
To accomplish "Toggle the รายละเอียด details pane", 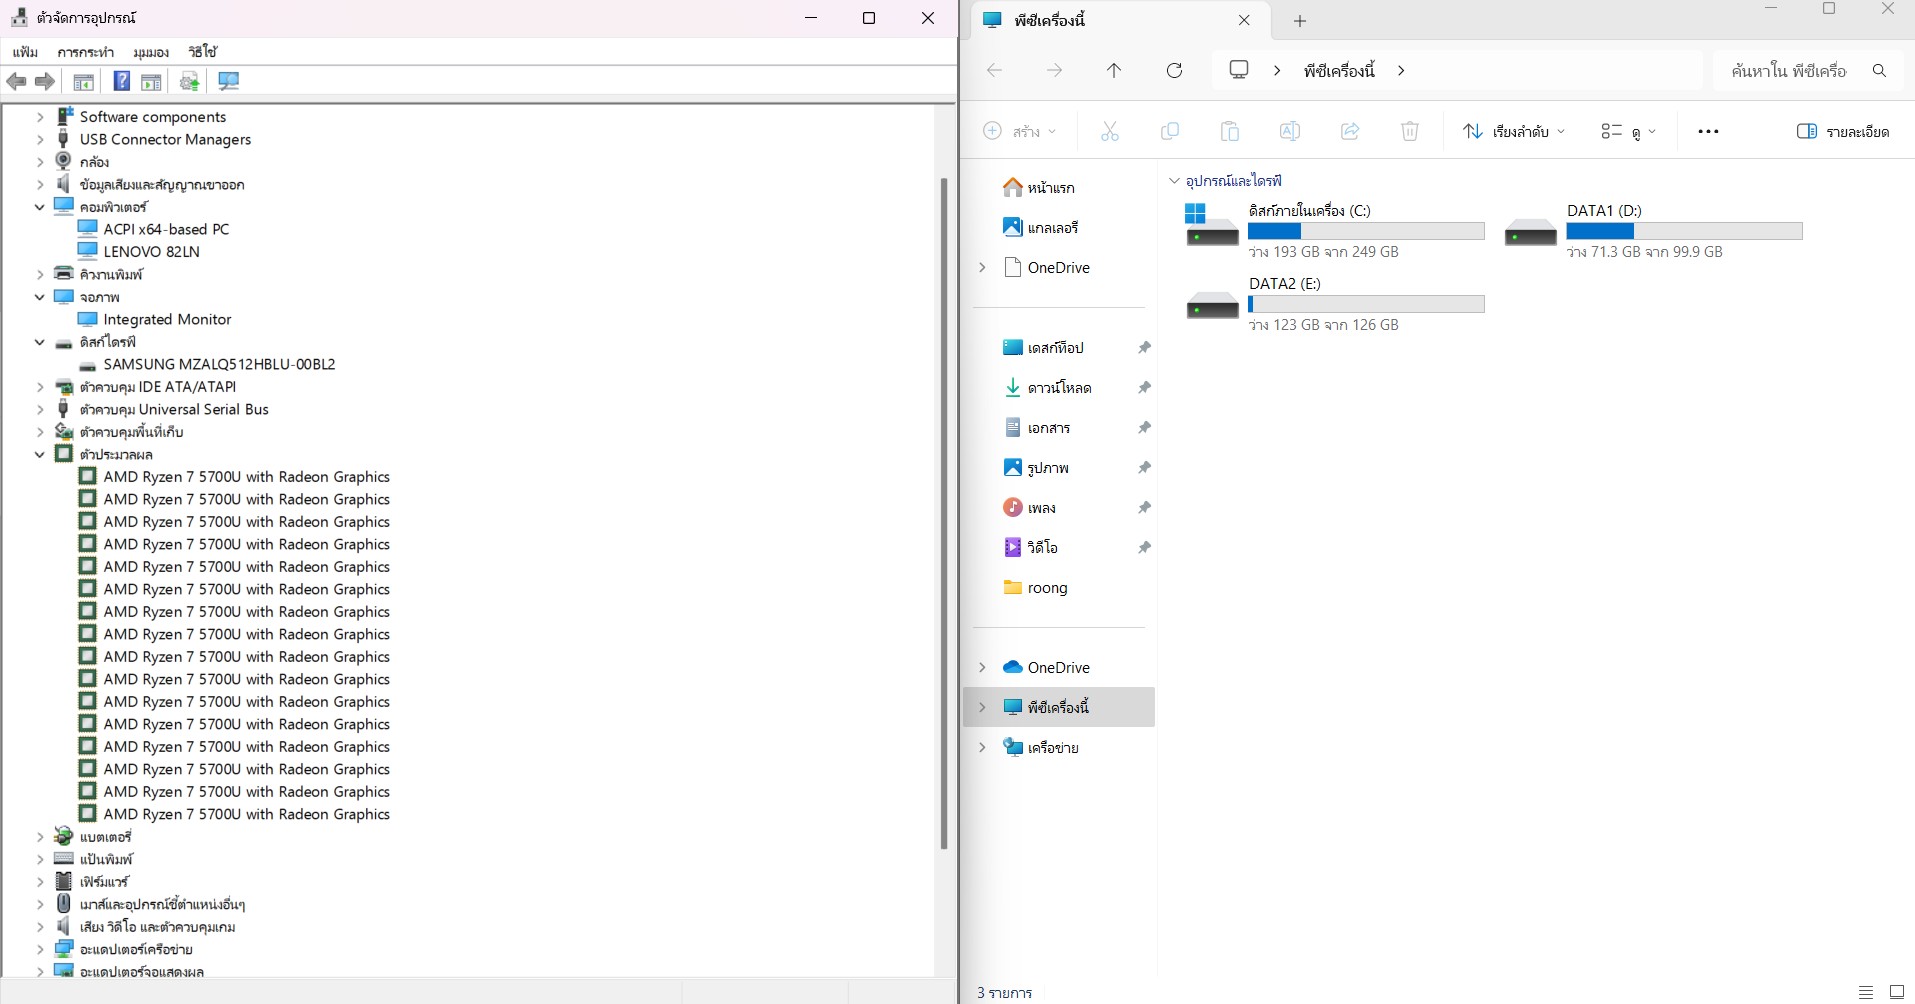I will [1842, 131].
